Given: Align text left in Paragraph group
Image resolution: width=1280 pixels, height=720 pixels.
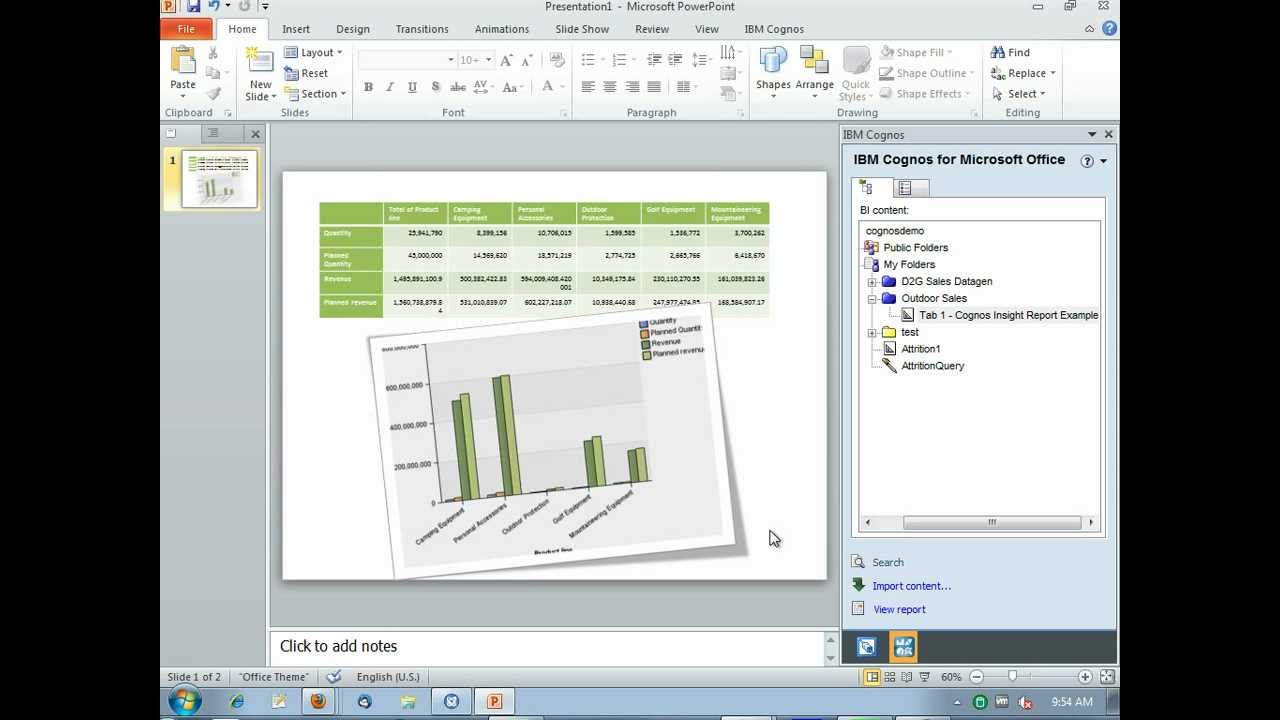Looking at the screenshot, I should coord(588,88).
